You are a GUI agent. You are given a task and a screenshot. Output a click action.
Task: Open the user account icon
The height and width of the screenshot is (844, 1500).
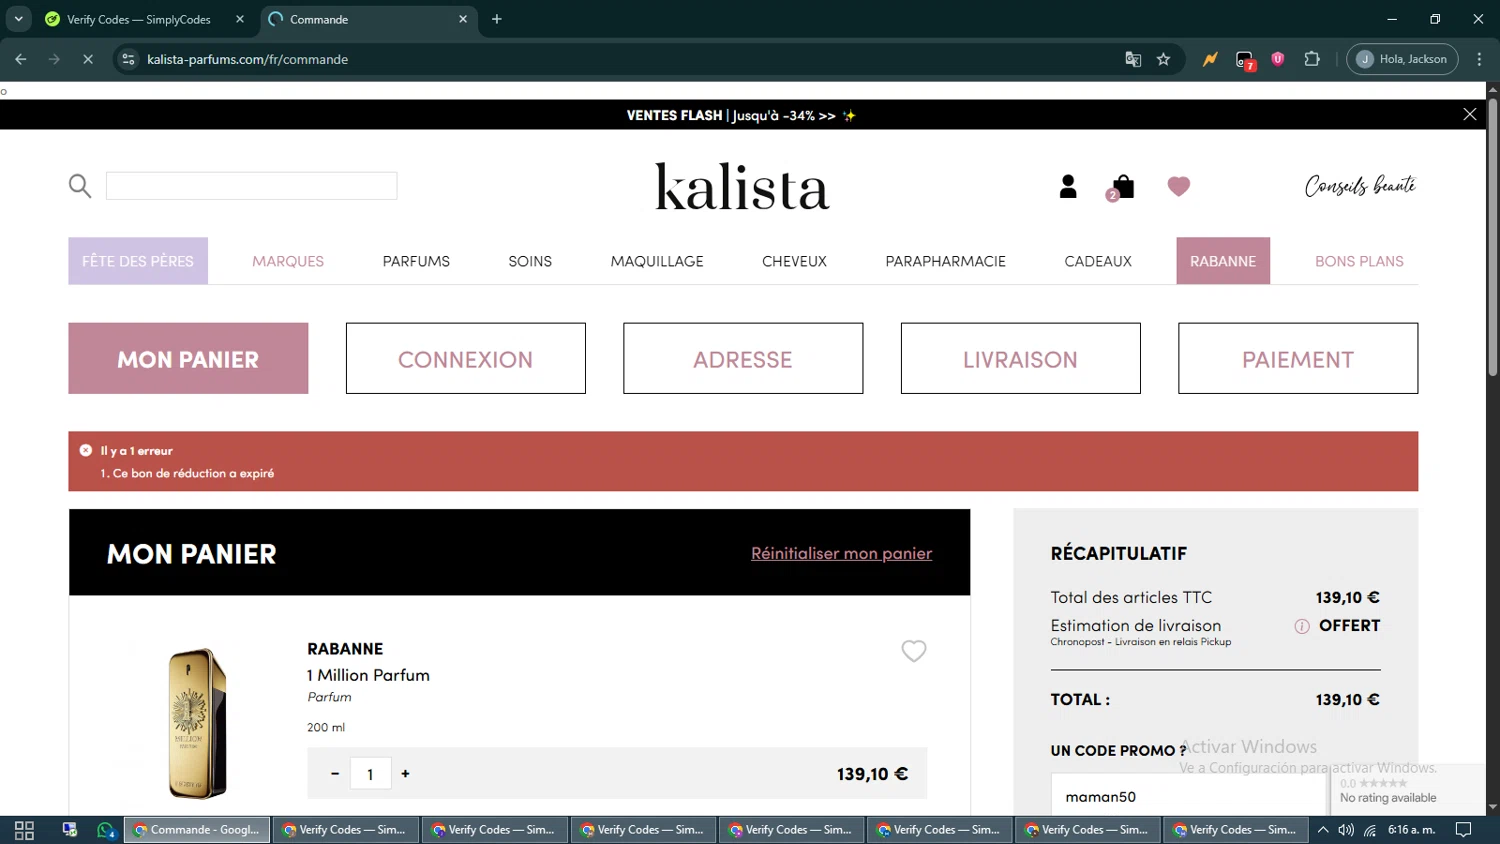coord(1068,186)
